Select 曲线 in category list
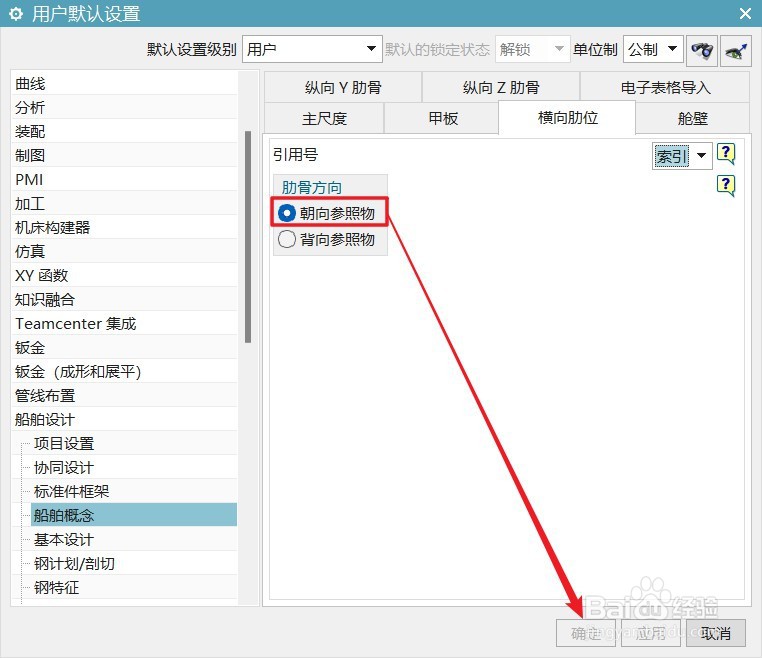This screenshot has height=658, width=762. 124,83
